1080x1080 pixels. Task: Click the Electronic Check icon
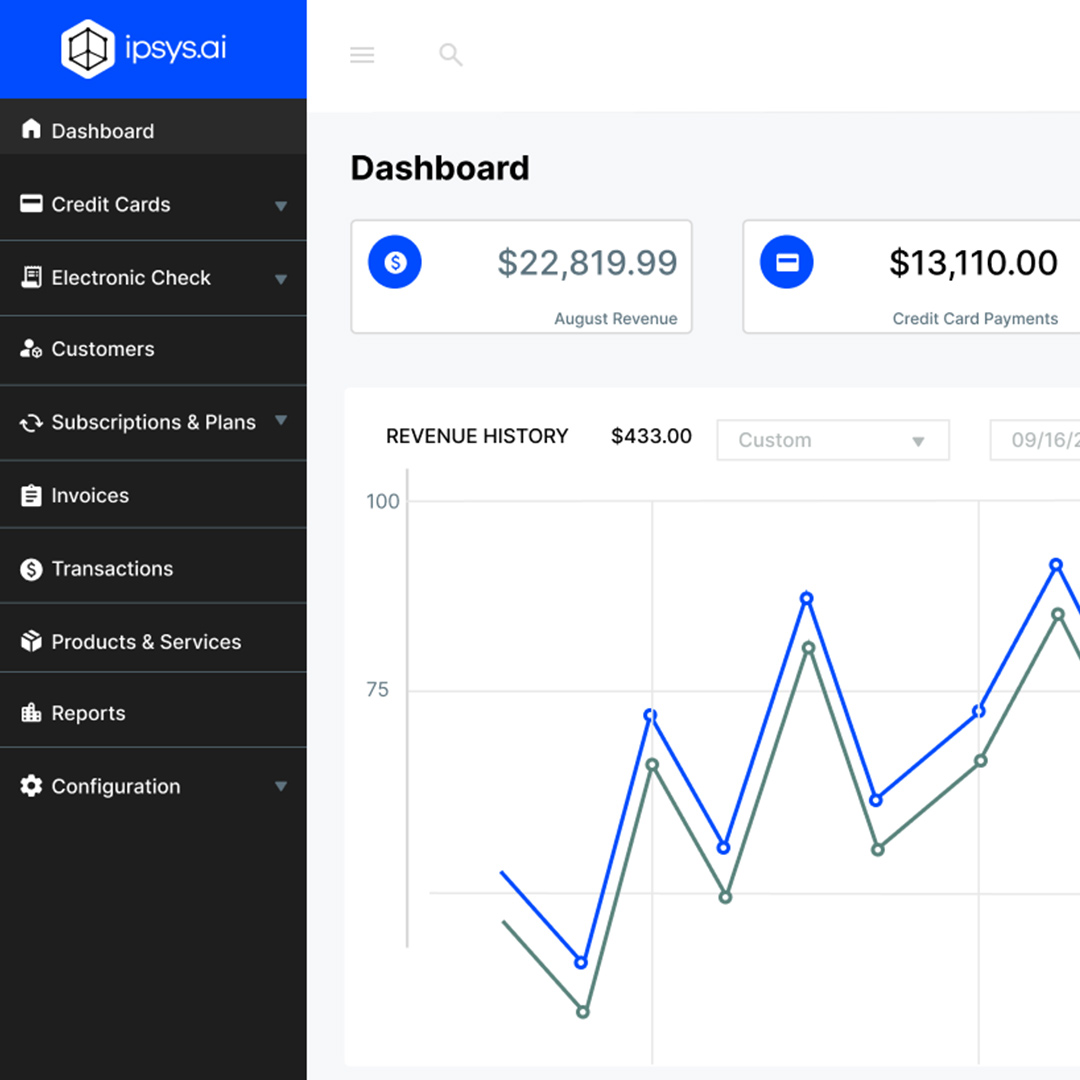coord(31,277)
